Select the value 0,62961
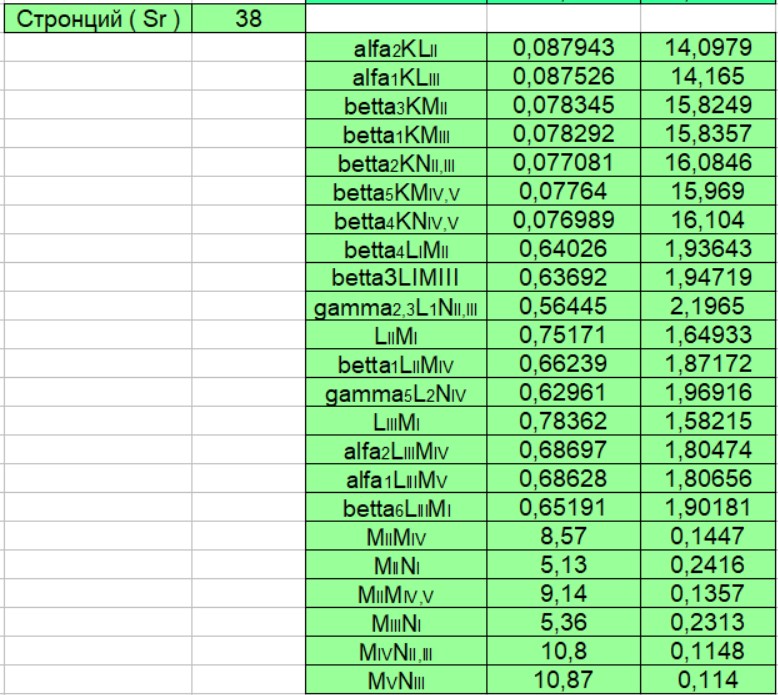The width and height of the screenshot is (778, 695). (563, 393)
